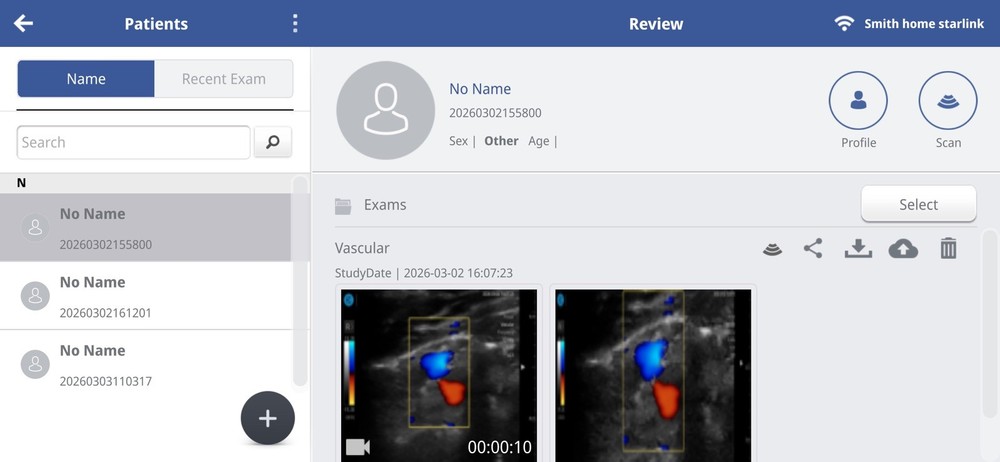Open the second vascular ultrasound image thumbnail

coord(653,375)
